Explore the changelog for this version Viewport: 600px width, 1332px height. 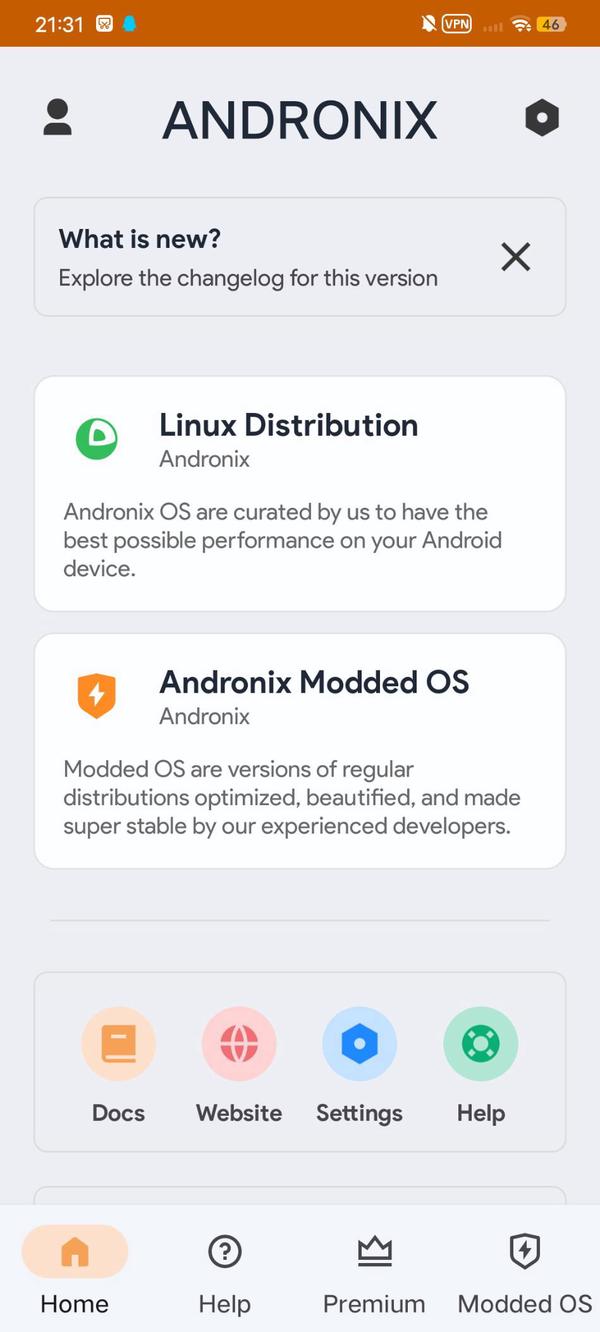point(248,278)
